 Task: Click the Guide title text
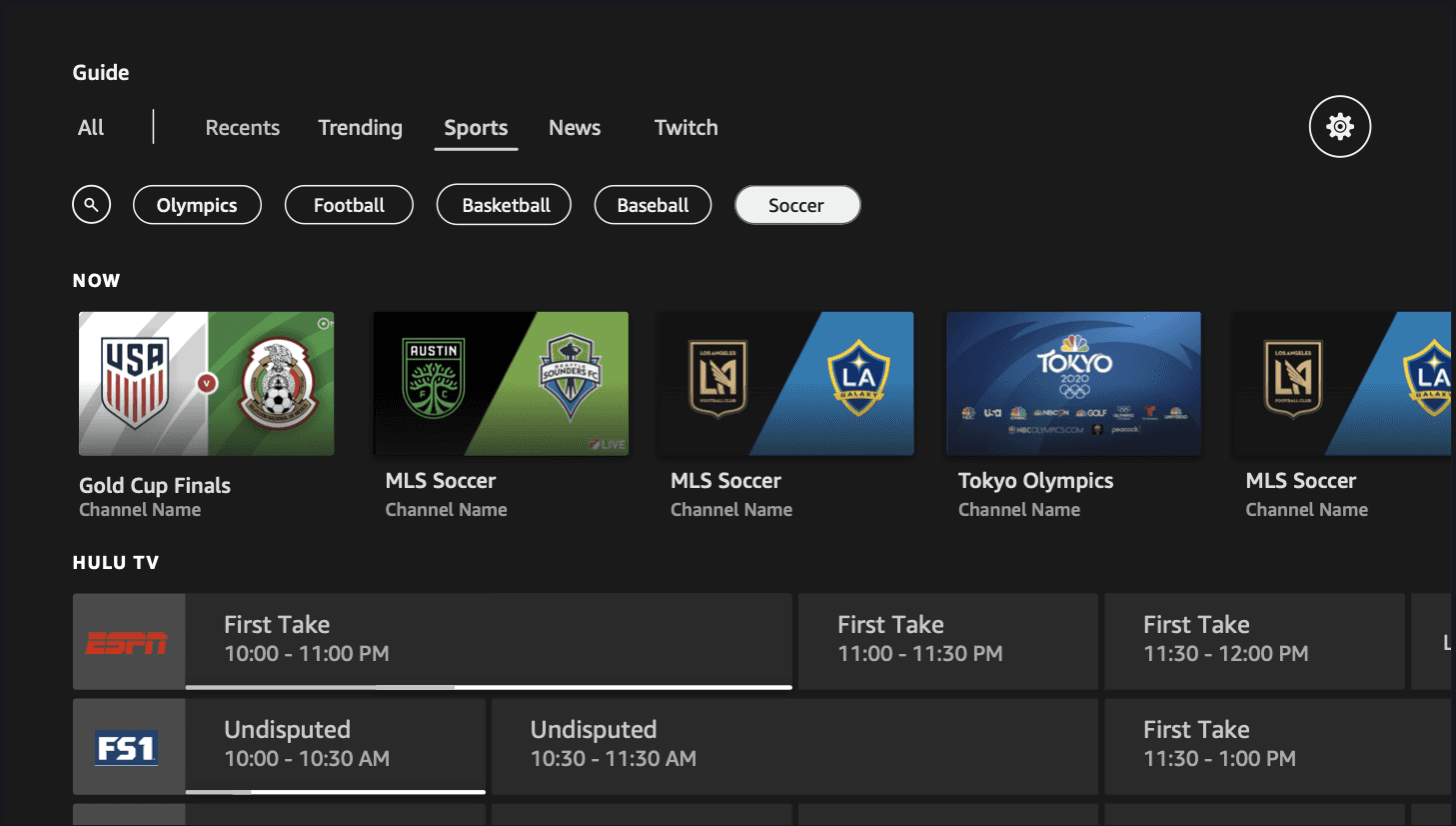101,73
